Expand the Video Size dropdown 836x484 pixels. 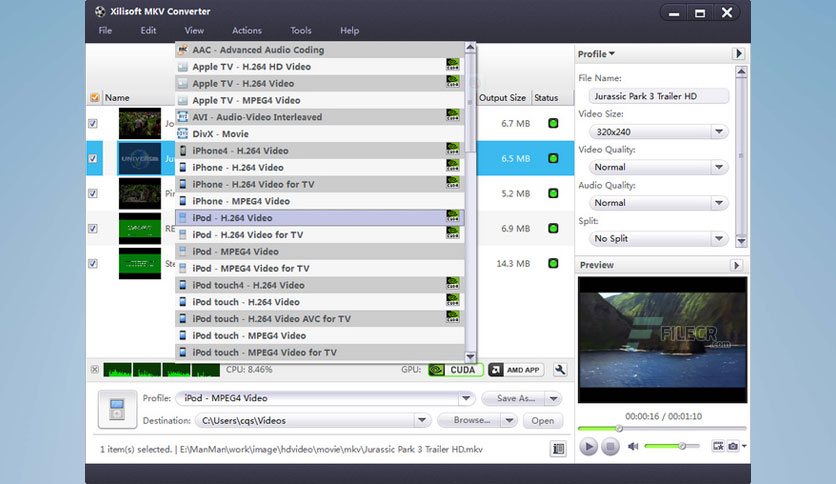(719, 132)
